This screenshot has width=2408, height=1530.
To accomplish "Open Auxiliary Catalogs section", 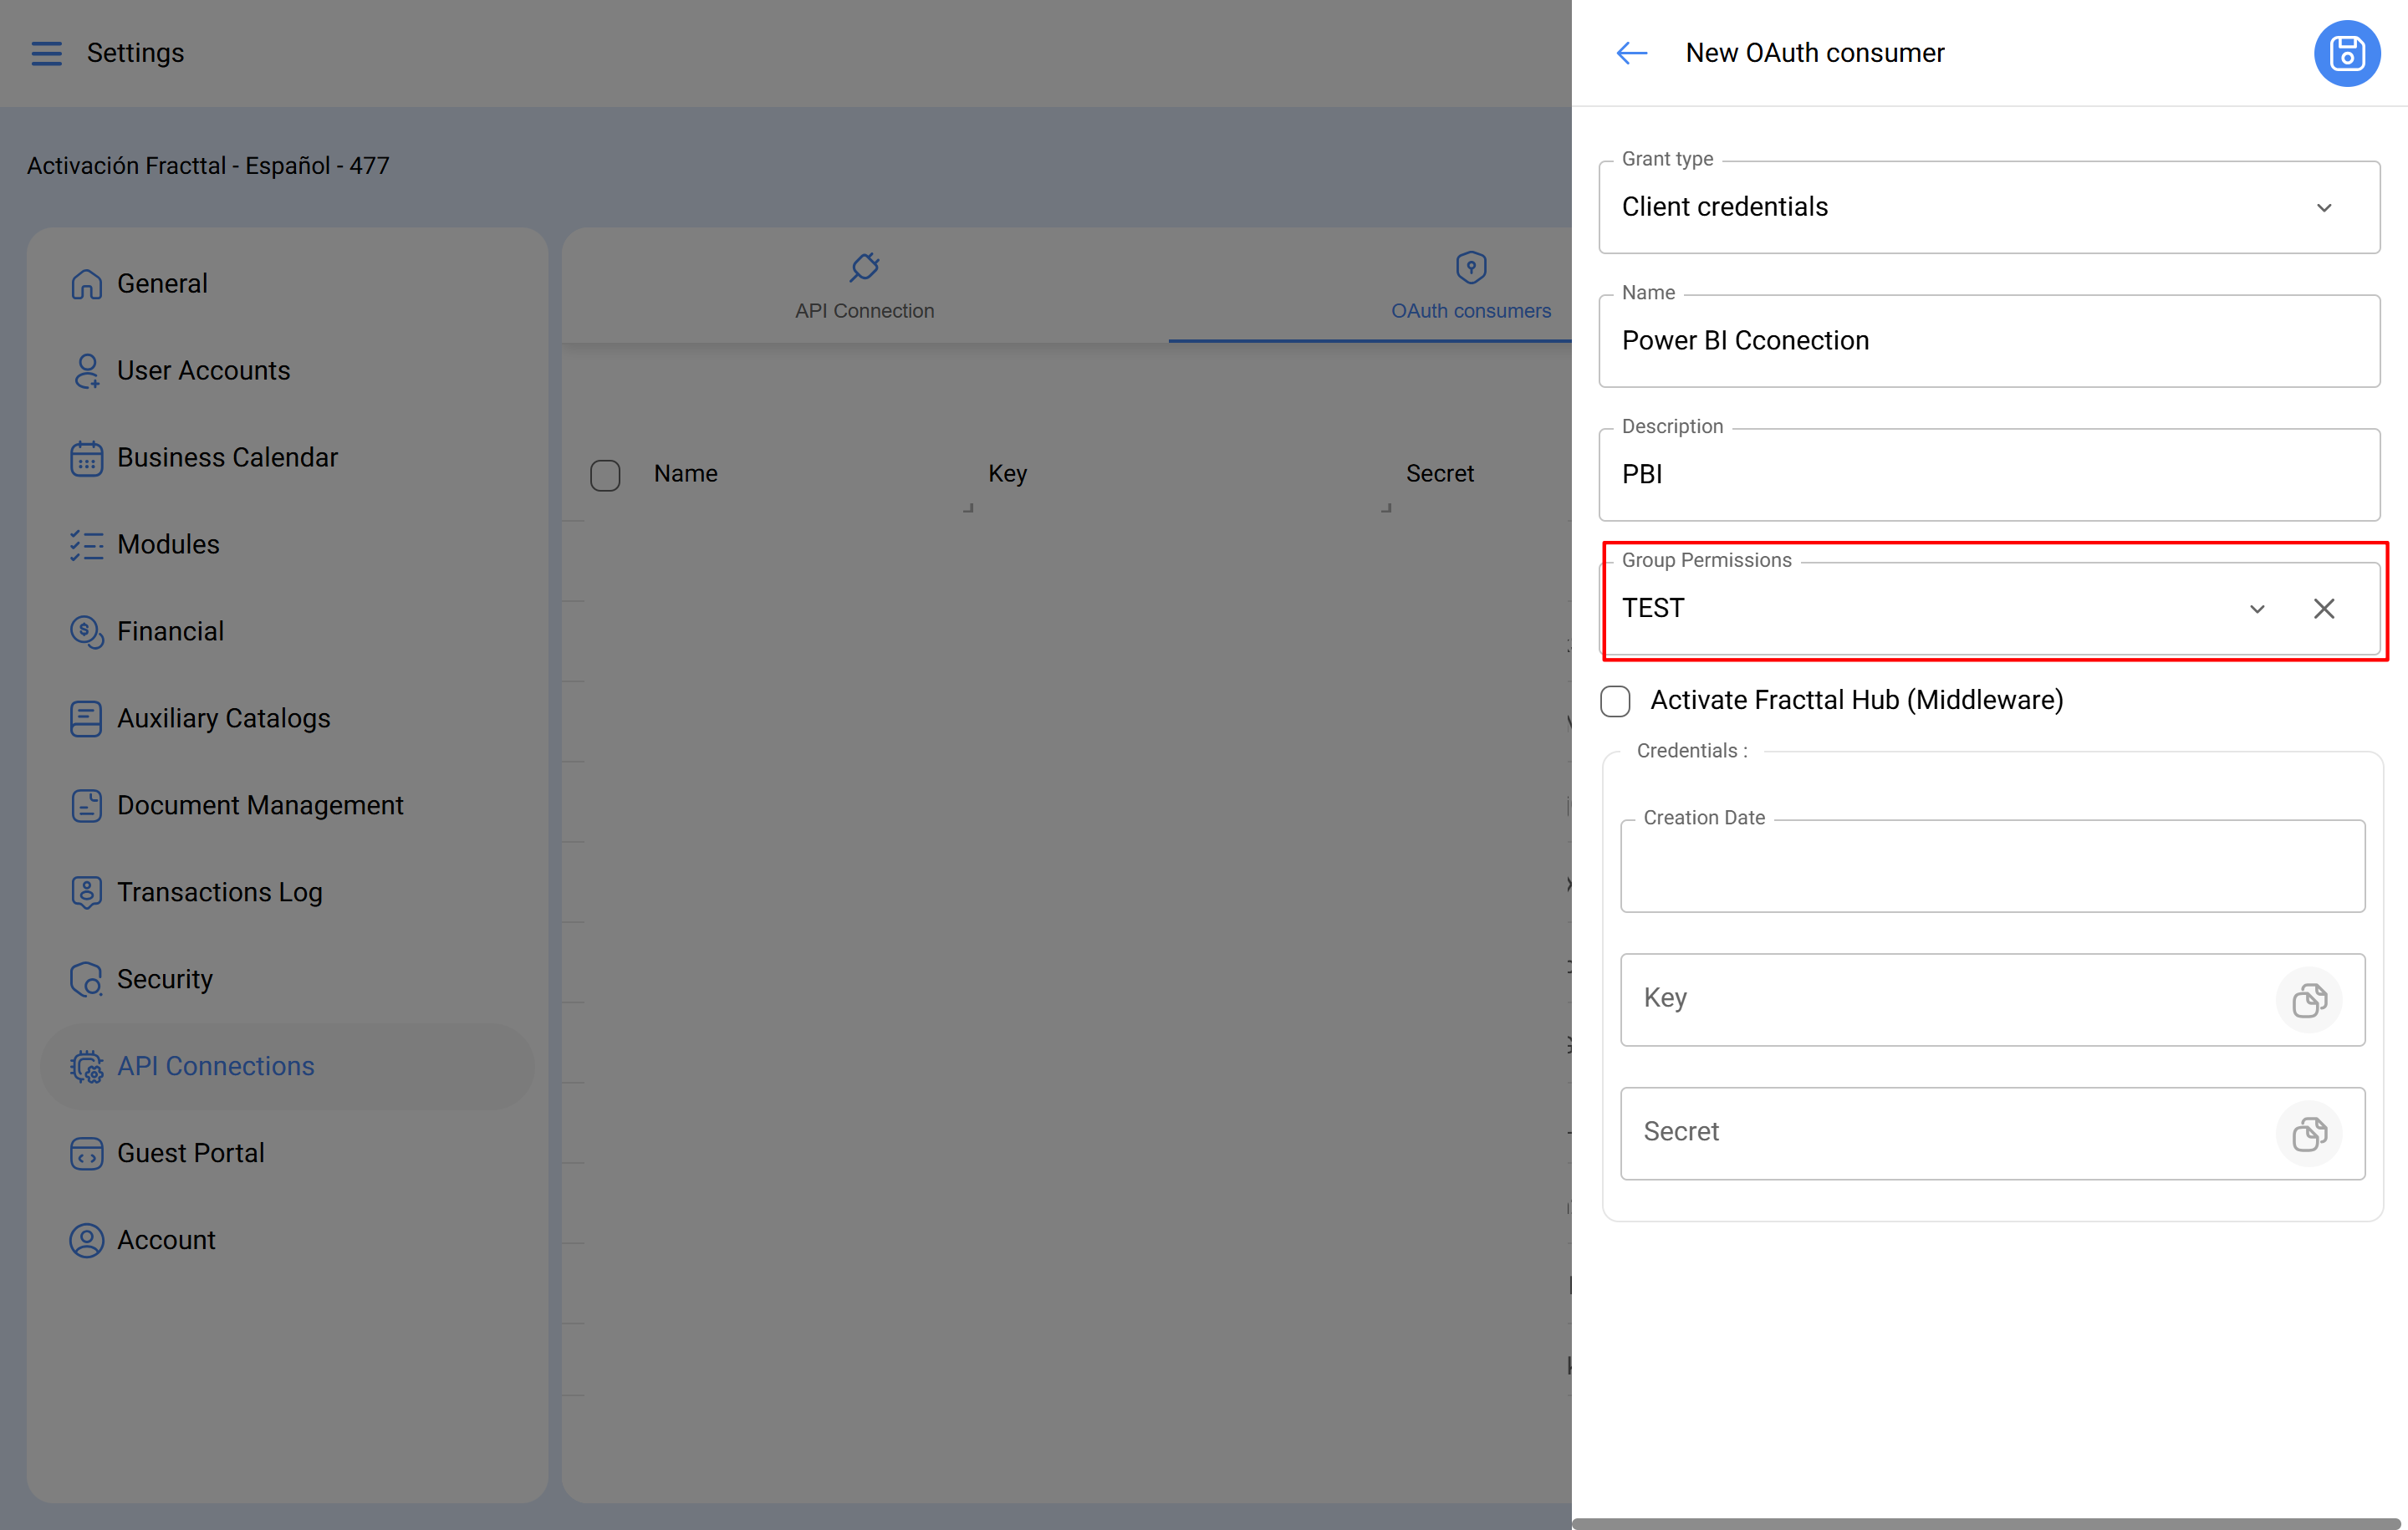I will pos(223,718).
